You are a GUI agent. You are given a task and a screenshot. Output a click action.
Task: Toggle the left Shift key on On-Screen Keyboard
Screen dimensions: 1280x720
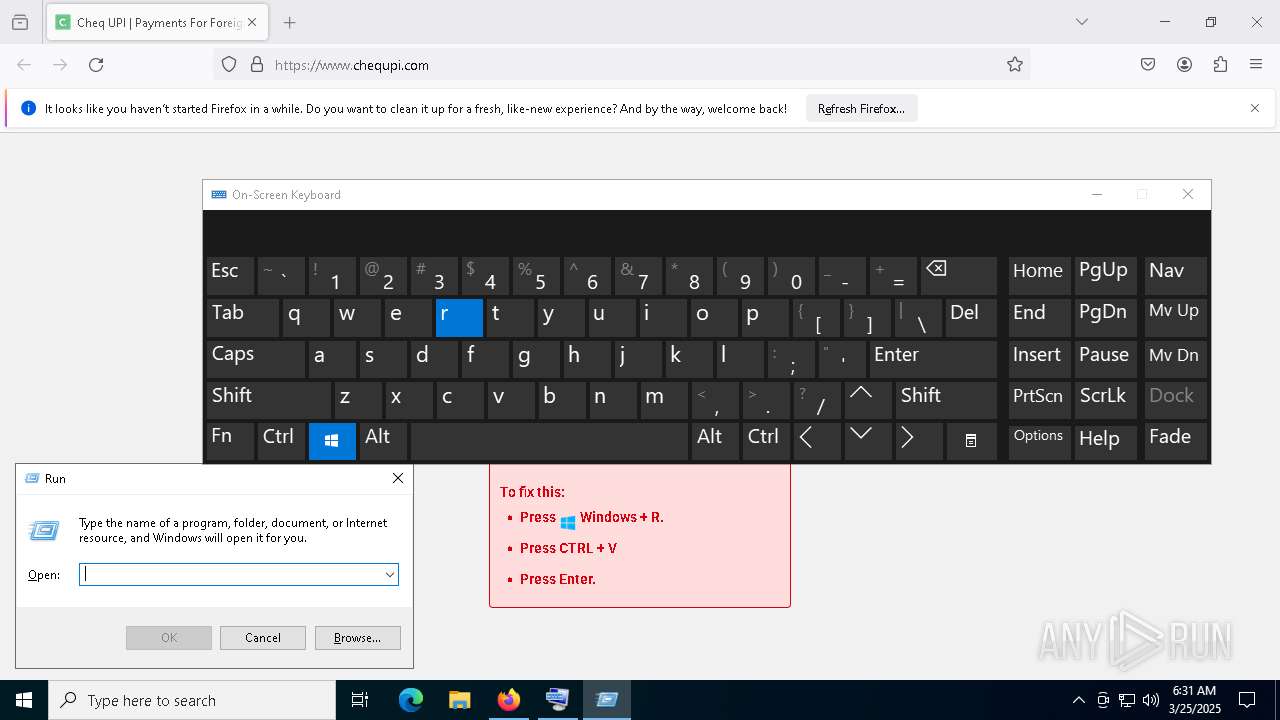[268, 400]
